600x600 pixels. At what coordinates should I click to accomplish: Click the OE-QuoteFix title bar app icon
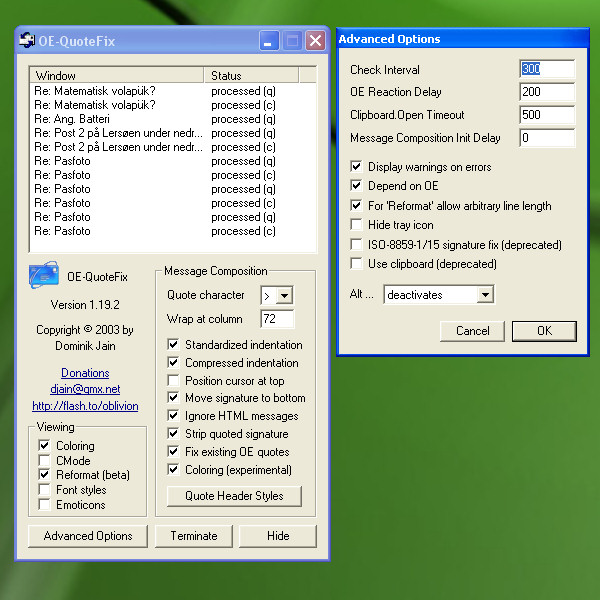point(27,40)
